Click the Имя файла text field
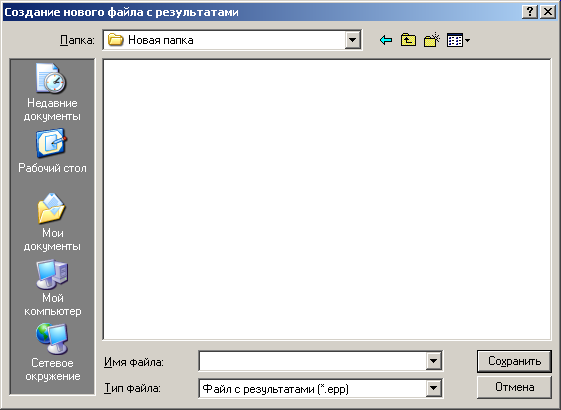 (312, 361)
